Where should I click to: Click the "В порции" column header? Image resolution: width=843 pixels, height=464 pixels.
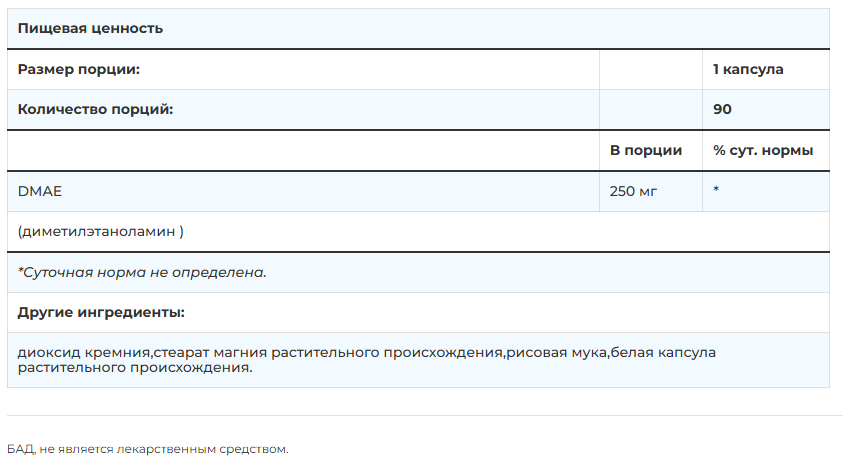(x=646, y=150)
